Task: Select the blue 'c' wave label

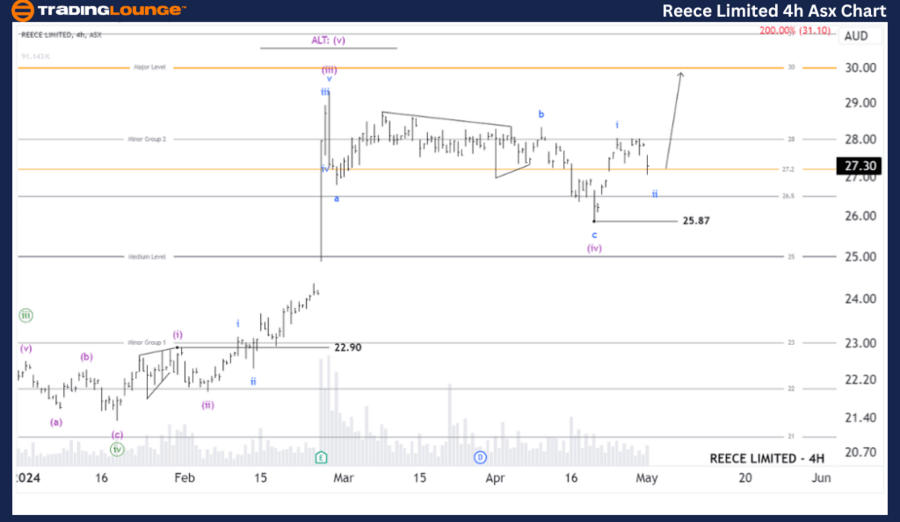Action: (x=594, y=235)
